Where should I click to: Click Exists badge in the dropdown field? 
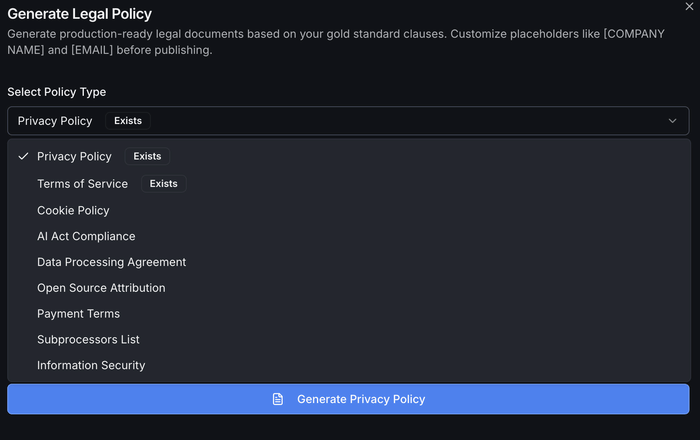pos(128,121)
